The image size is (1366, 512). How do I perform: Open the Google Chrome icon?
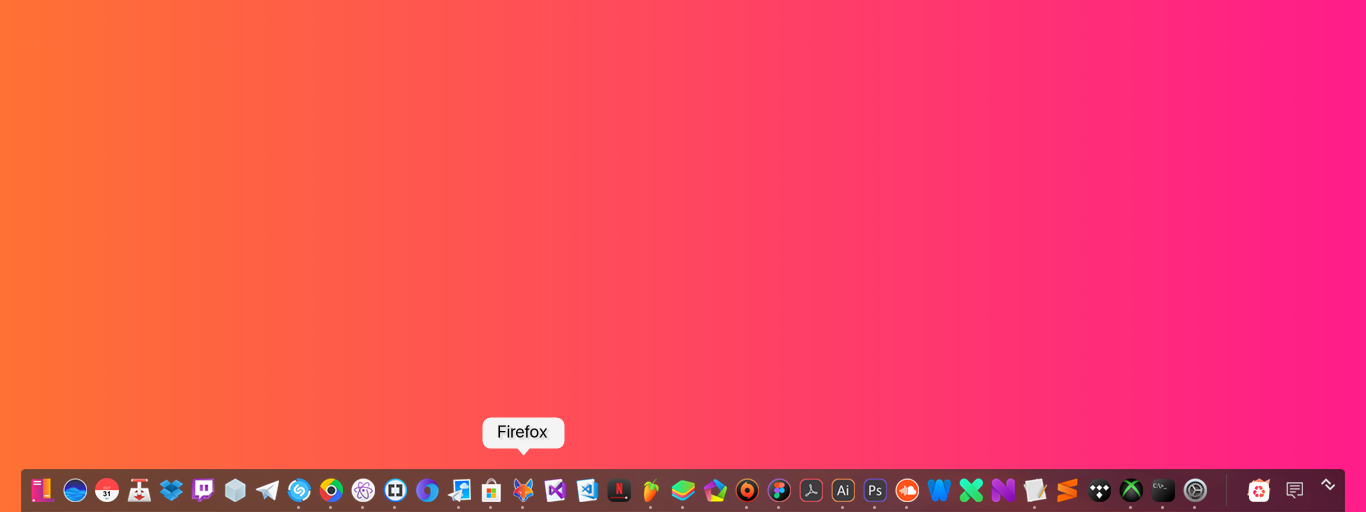pos(331,490)
